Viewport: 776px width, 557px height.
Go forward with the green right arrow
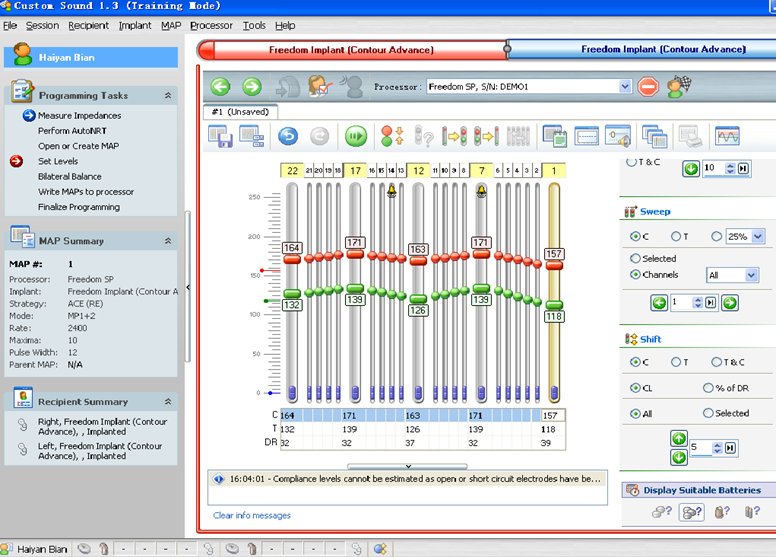pos(252,87)
